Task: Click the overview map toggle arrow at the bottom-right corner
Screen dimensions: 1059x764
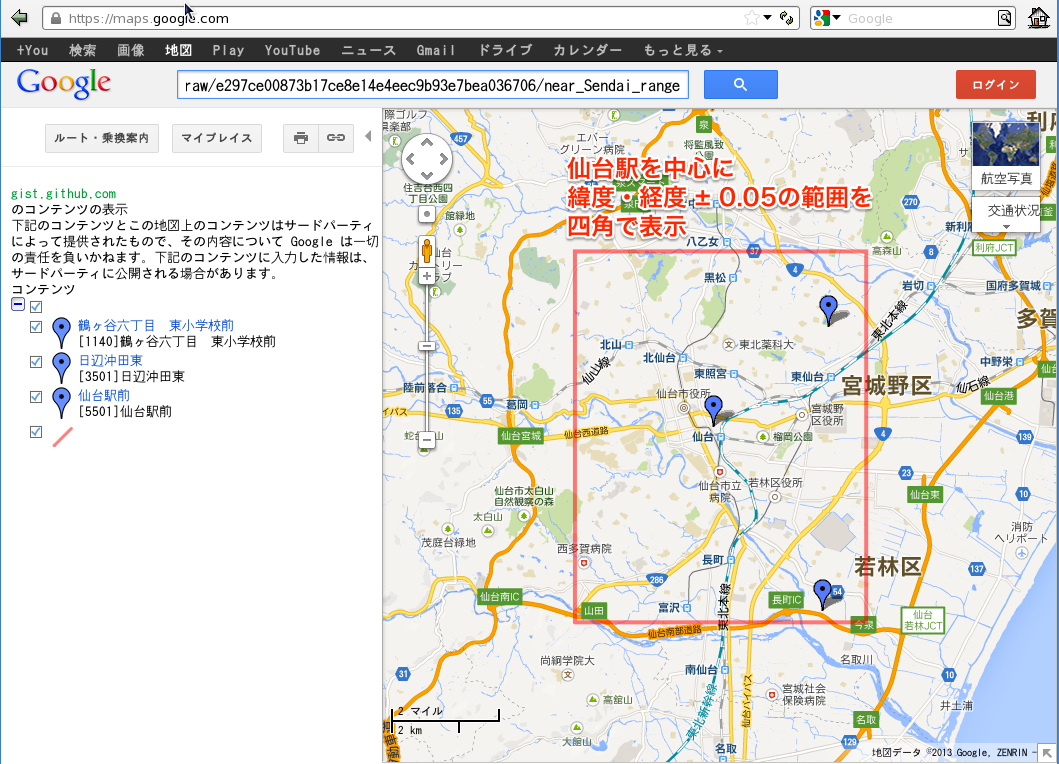Action: click(x=1048, y=753)
